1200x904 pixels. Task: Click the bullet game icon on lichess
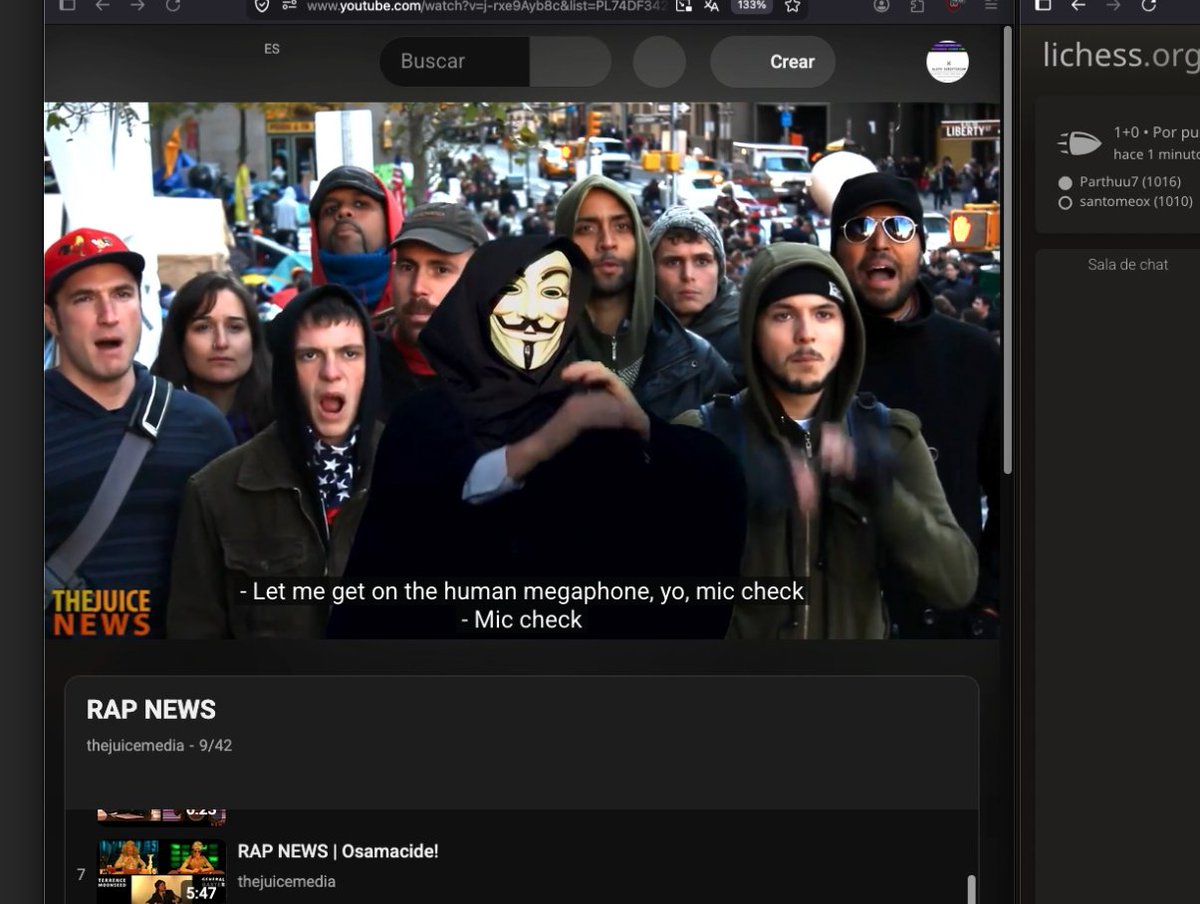click(1080, 143)
